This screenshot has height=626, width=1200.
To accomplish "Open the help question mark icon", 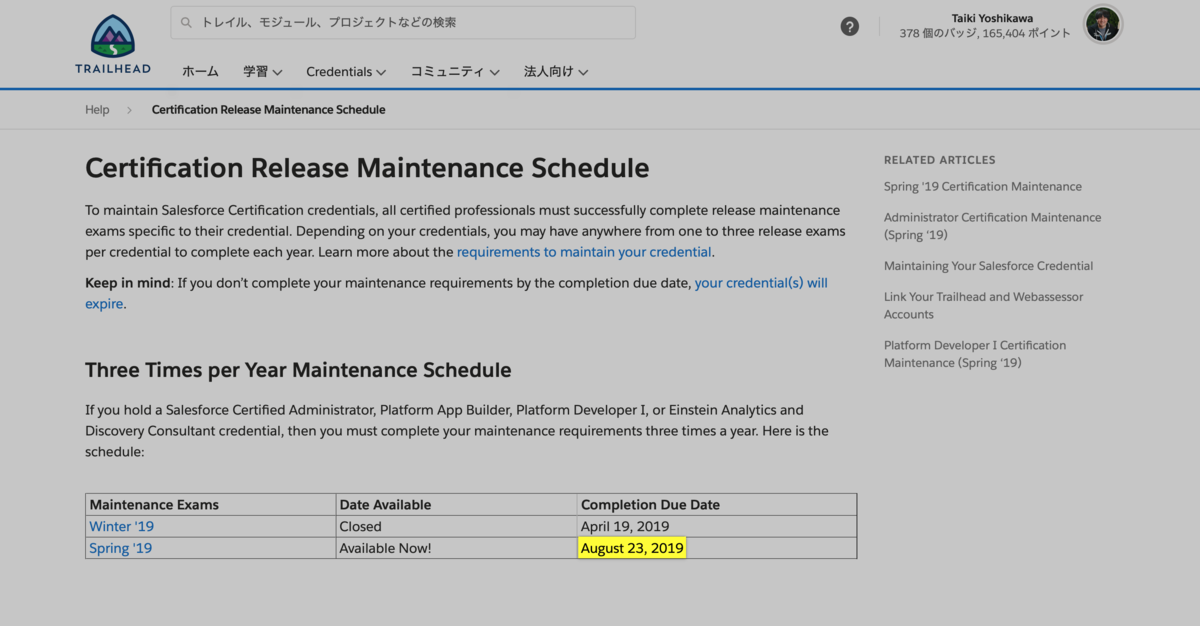I will [x=850, y=27].
